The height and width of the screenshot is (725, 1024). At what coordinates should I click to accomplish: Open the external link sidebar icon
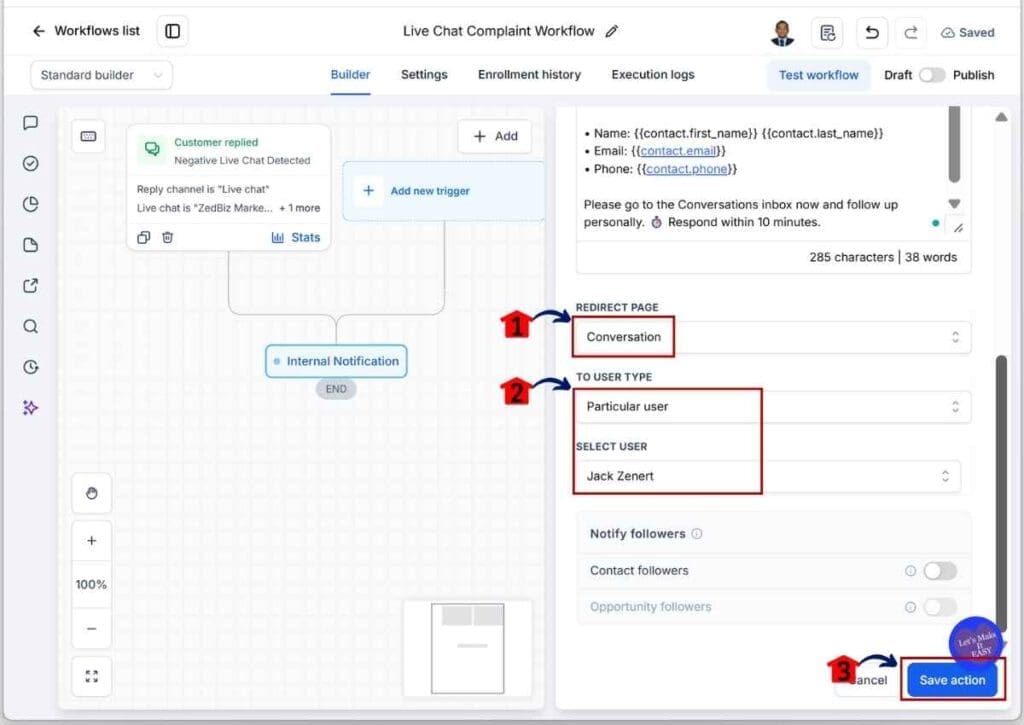pos(31,285)
